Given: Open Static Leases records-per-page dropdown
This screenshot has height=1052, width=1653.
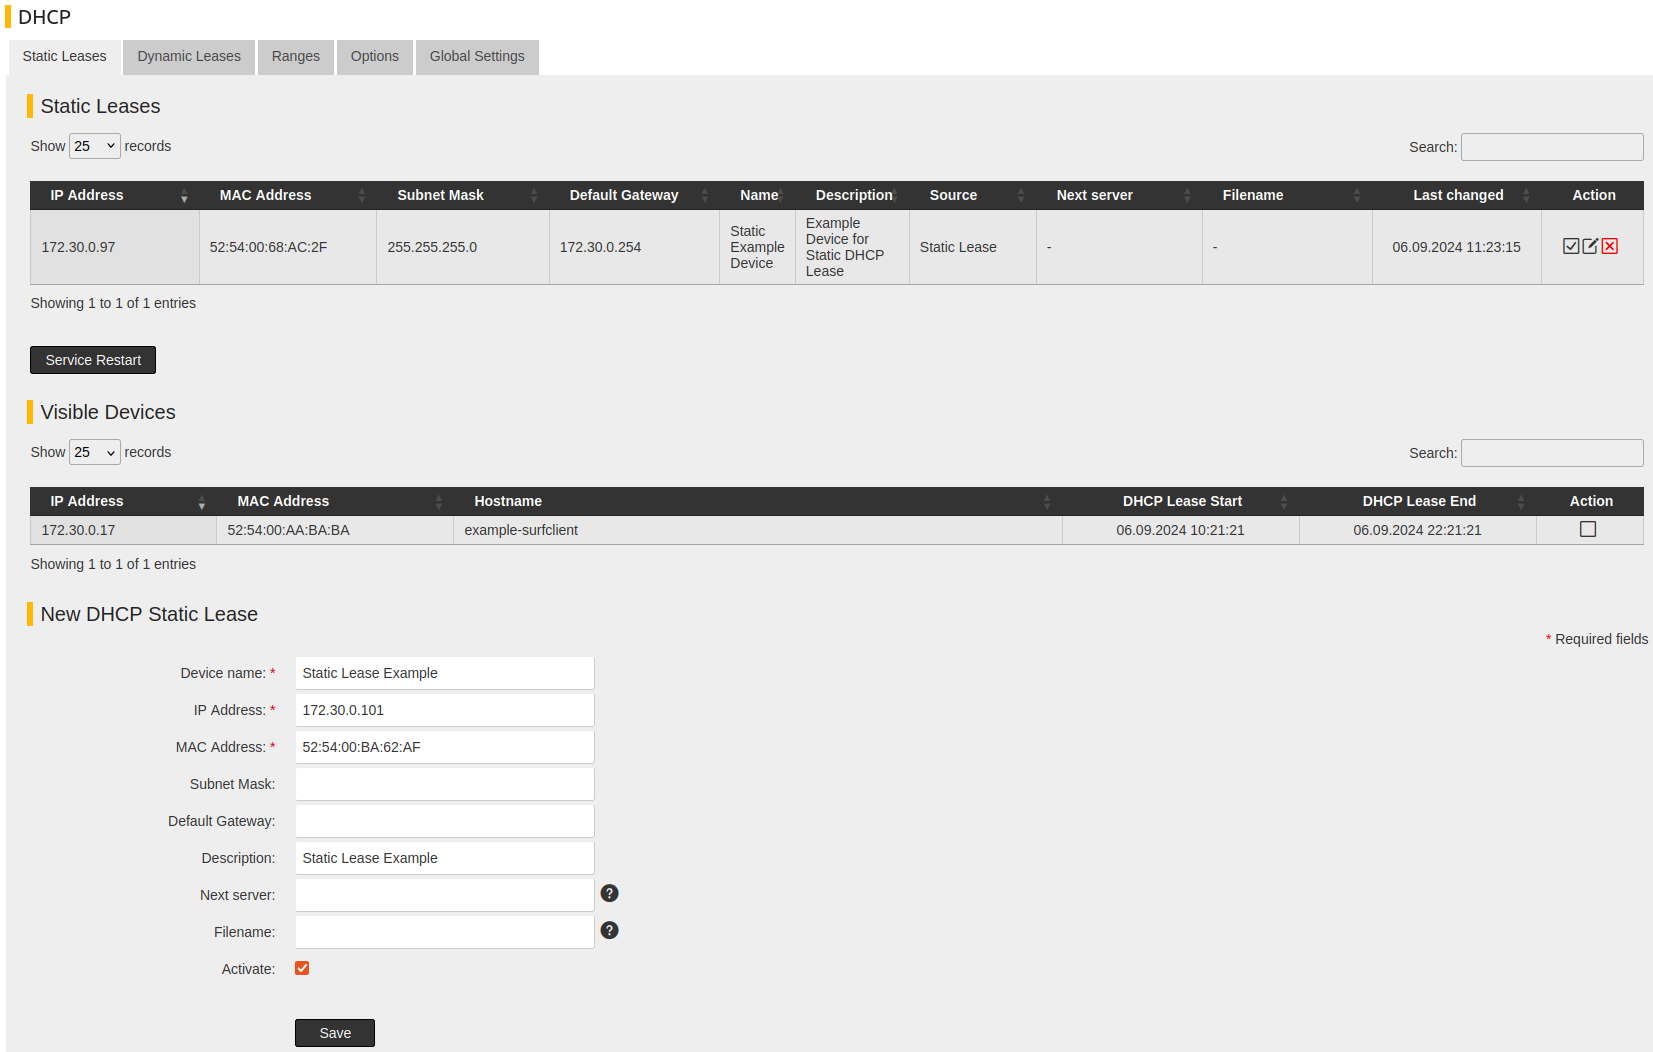Looking at the screenshot, I should 95,146.
